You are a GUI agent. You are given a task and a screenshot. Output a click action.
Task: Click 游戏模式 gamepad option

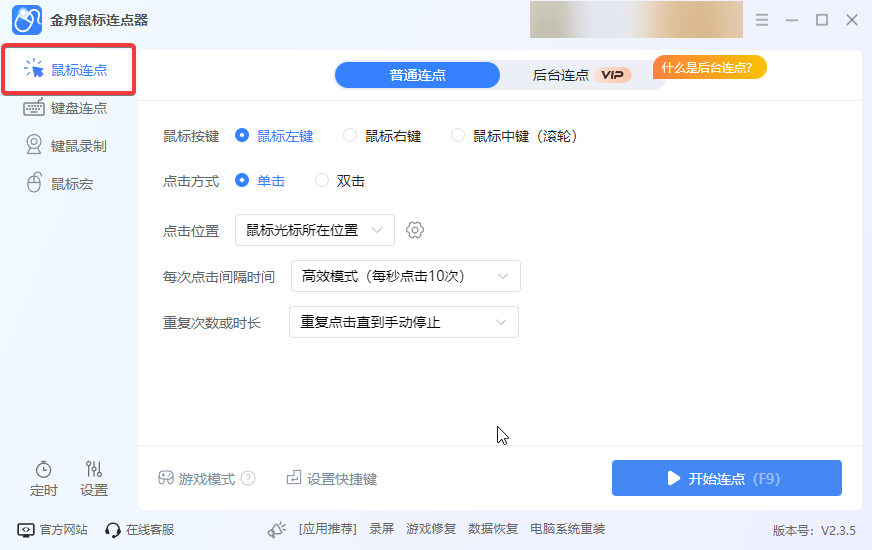tap(197, 478)
